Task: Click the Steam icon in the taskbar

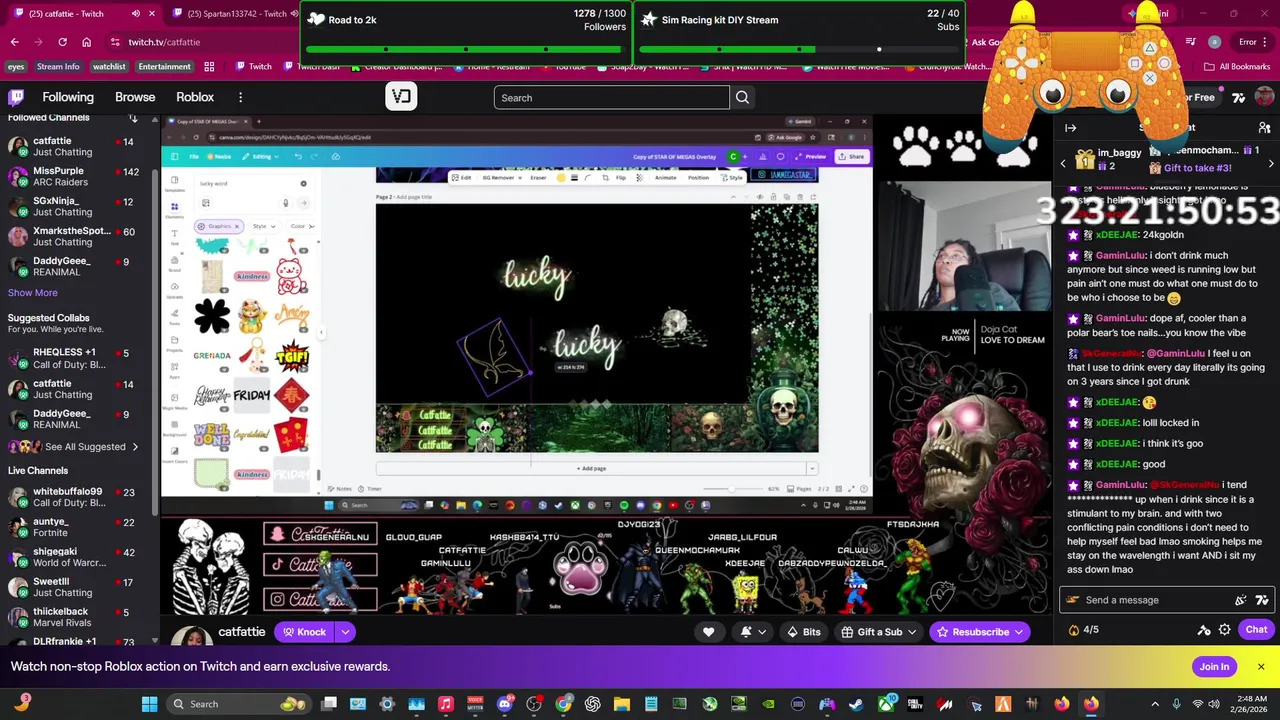Action: pyautogui.click(x=857, y=704)
